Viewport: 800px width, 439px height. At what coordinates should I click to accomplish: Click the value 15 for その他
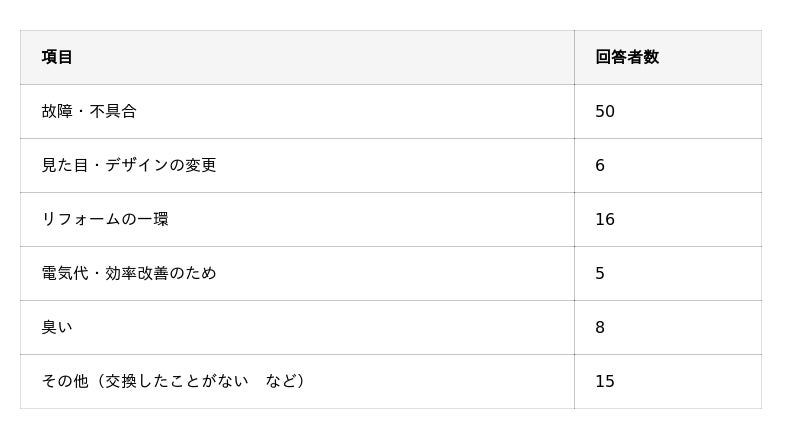pos(605,381)
